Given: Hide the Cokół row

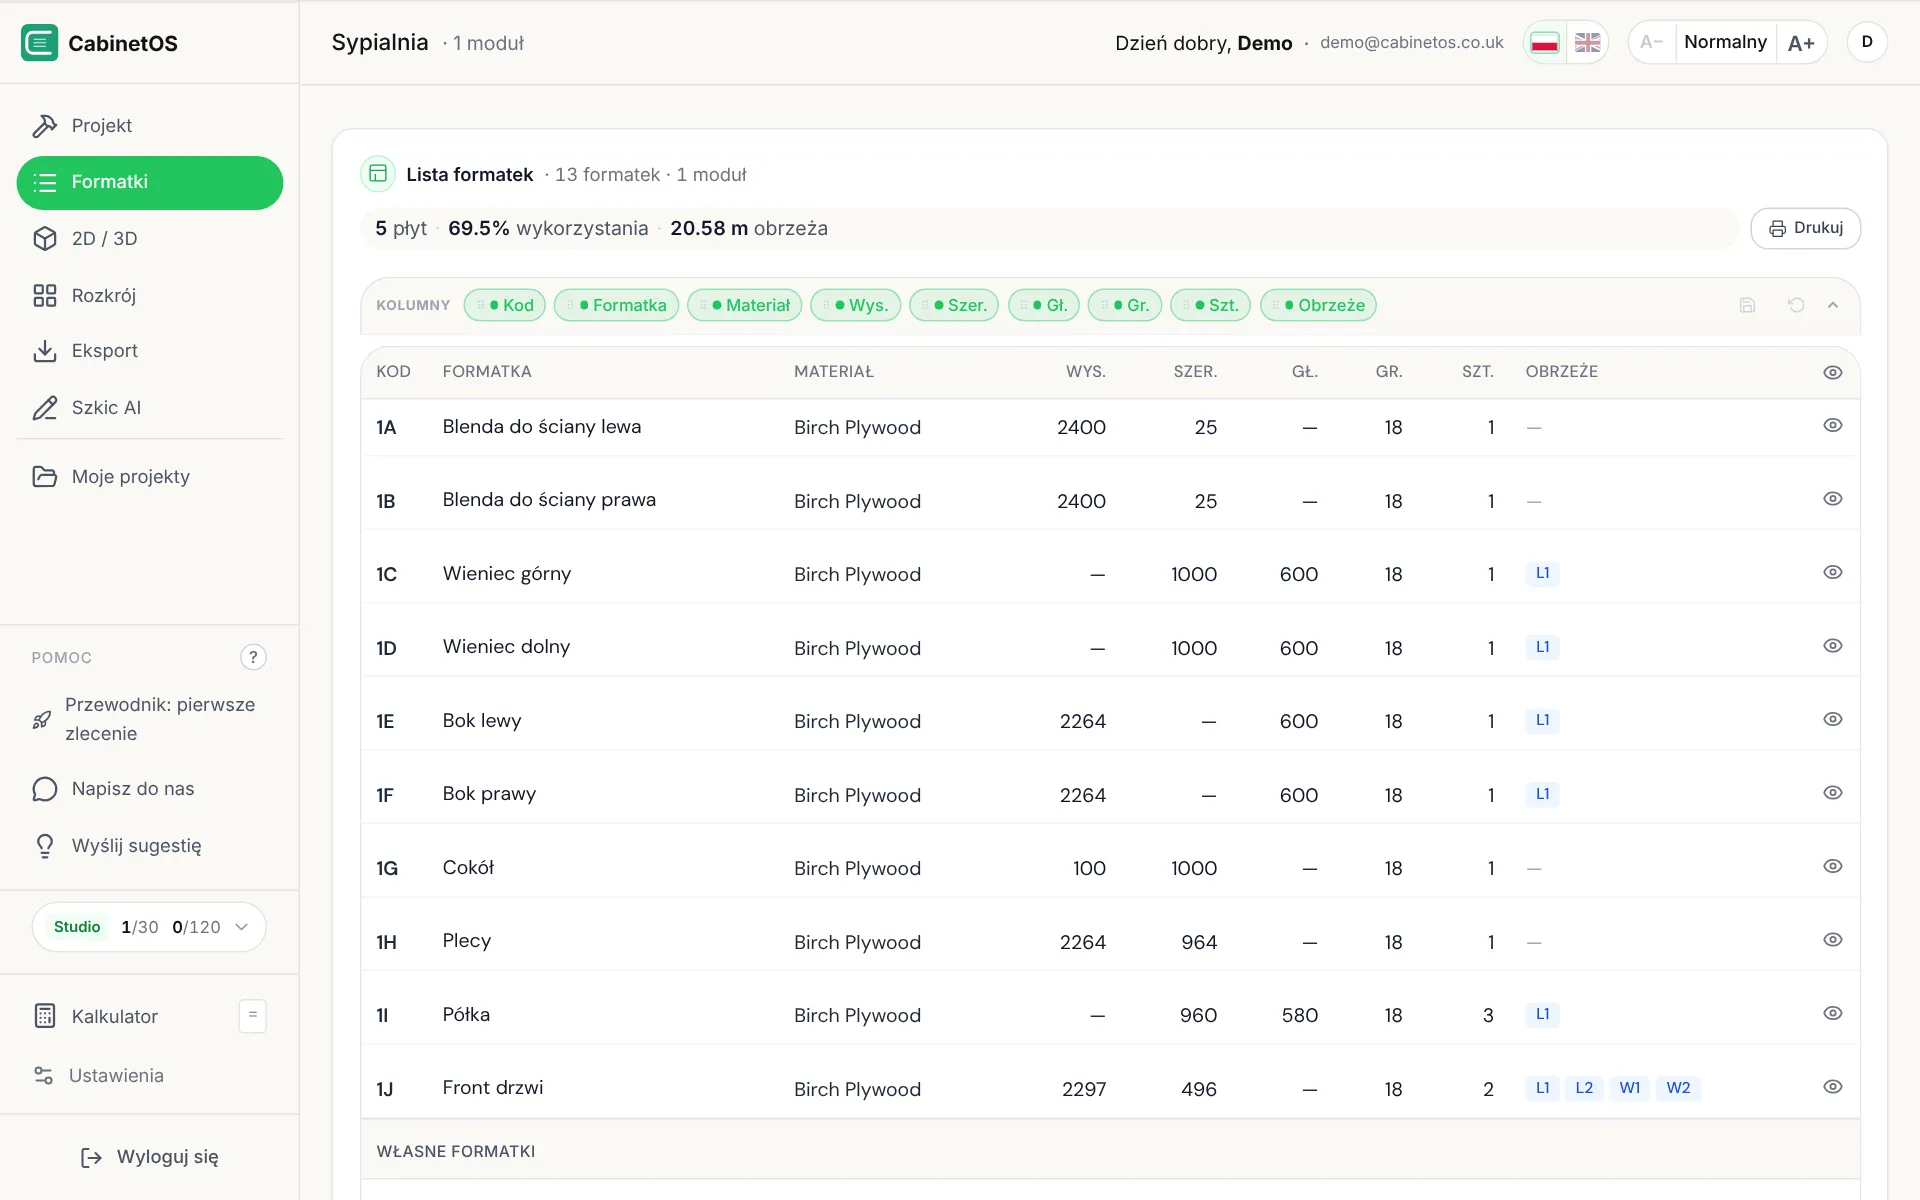Looking at the screenshot, I should pos(1832,866).
